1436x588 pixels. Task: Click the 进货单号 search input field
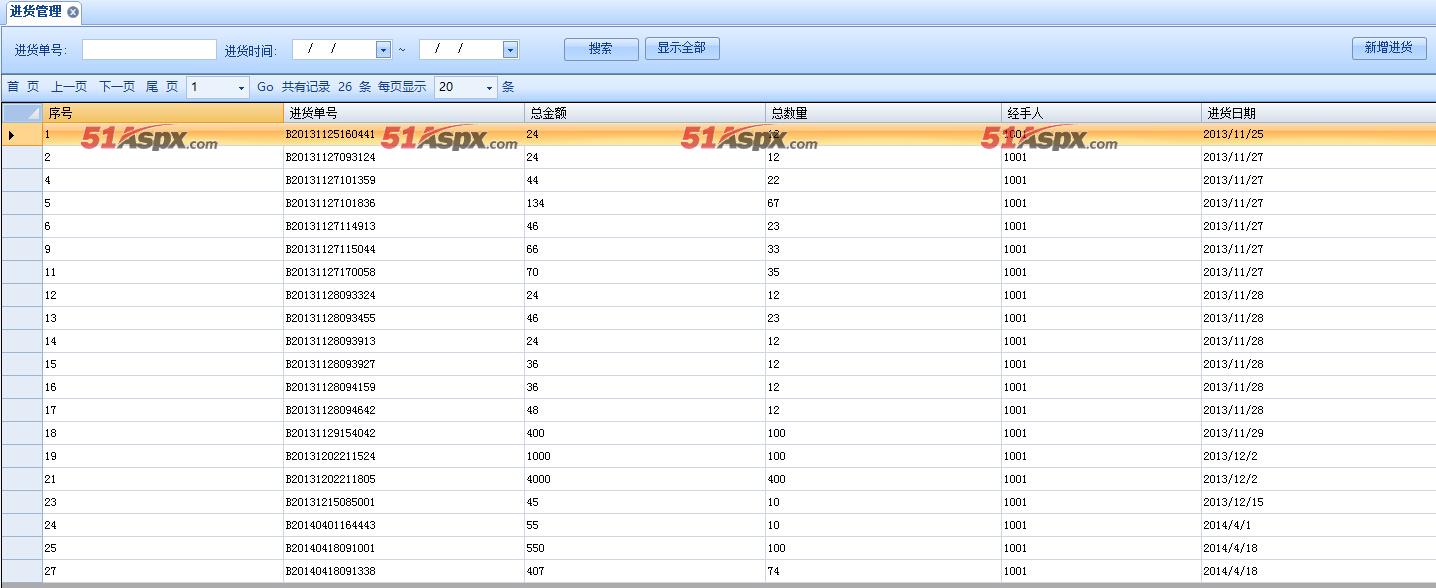(x=149, y=49)
